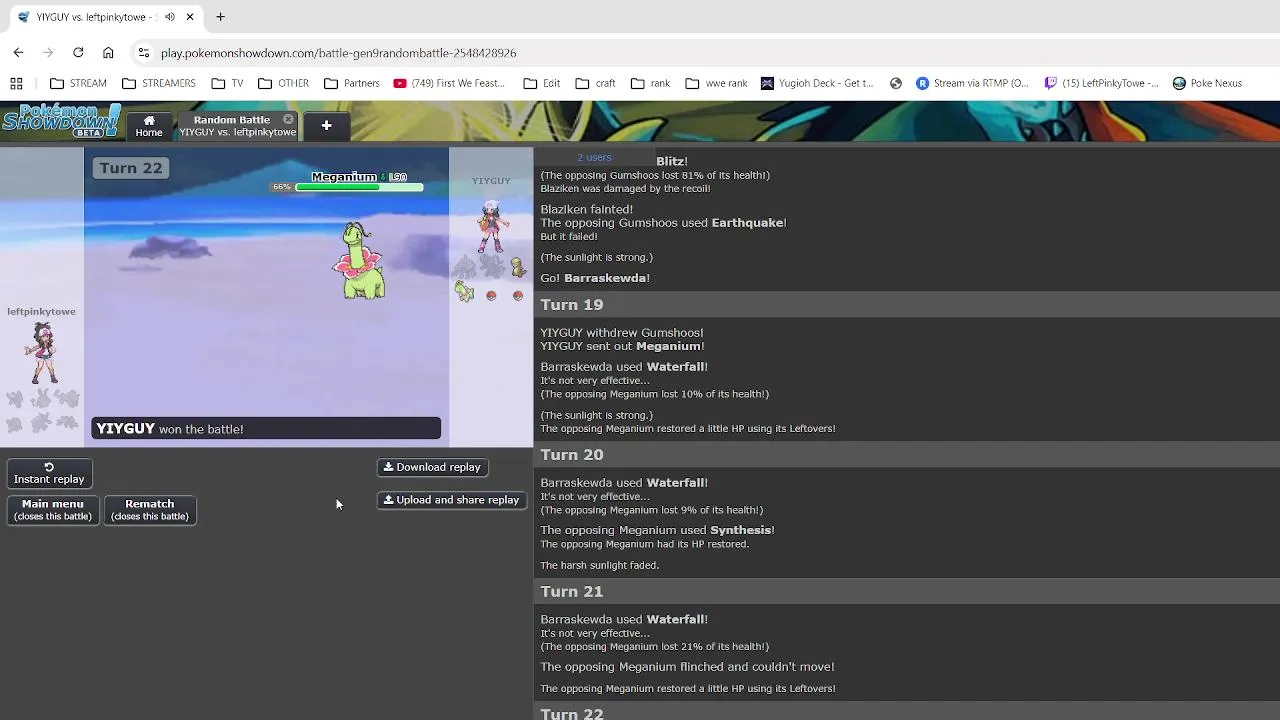
Task: Click 'The opposing Gumshoos used Earthquake!' line
Action: pos(663,223)
